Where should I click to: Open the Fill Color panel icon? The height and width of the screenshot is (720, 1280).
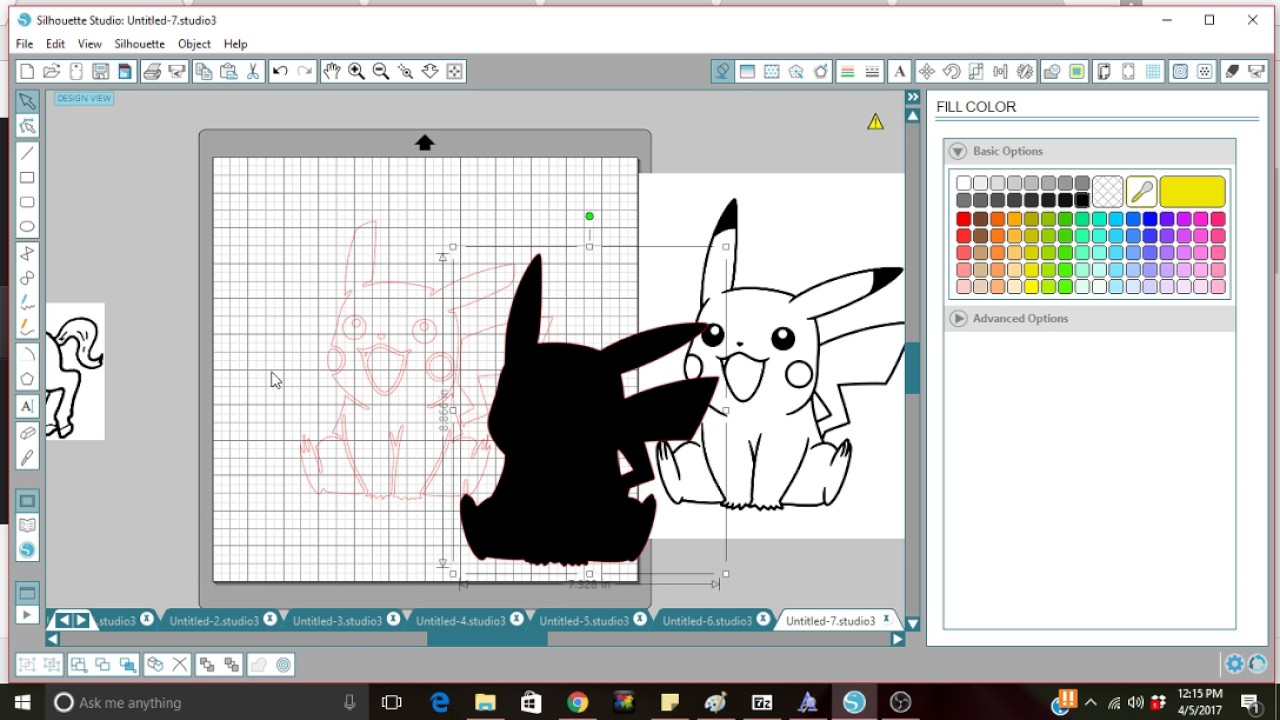click(722, 71)
